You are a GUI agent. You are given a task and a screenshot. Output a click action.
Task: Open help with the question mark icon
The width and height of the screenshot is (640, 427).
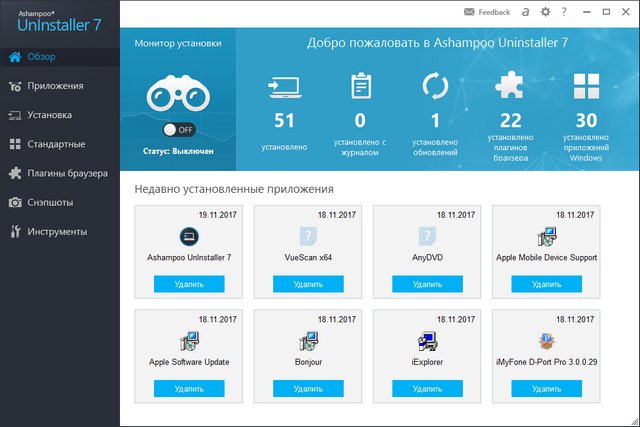564,12
